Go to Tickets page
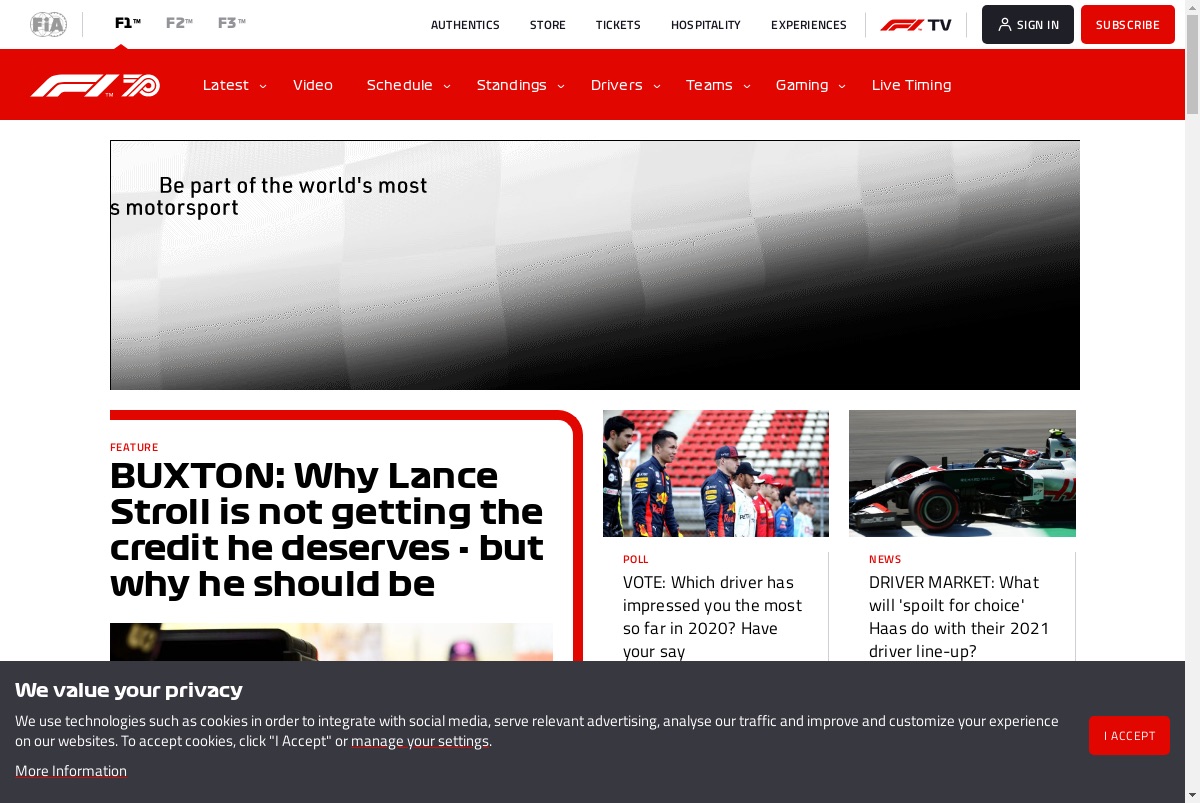 point(618,25)
